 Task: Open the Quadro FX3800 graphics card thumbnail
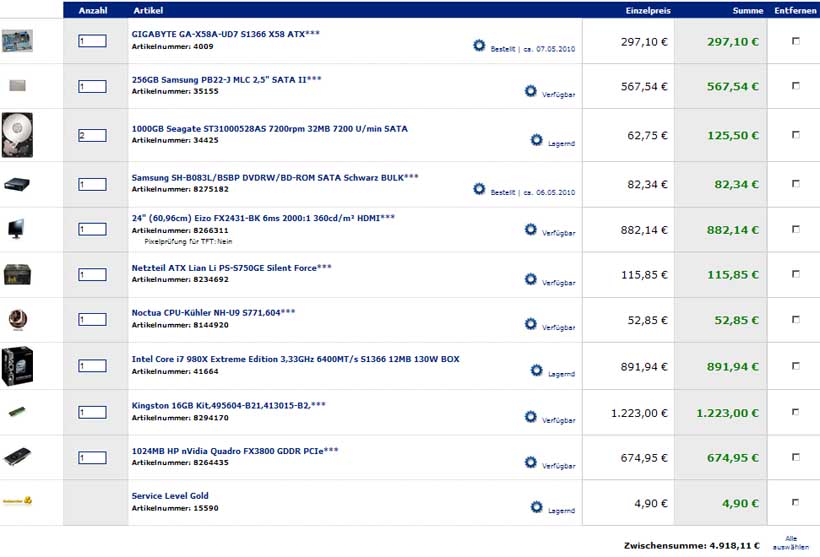17,457
